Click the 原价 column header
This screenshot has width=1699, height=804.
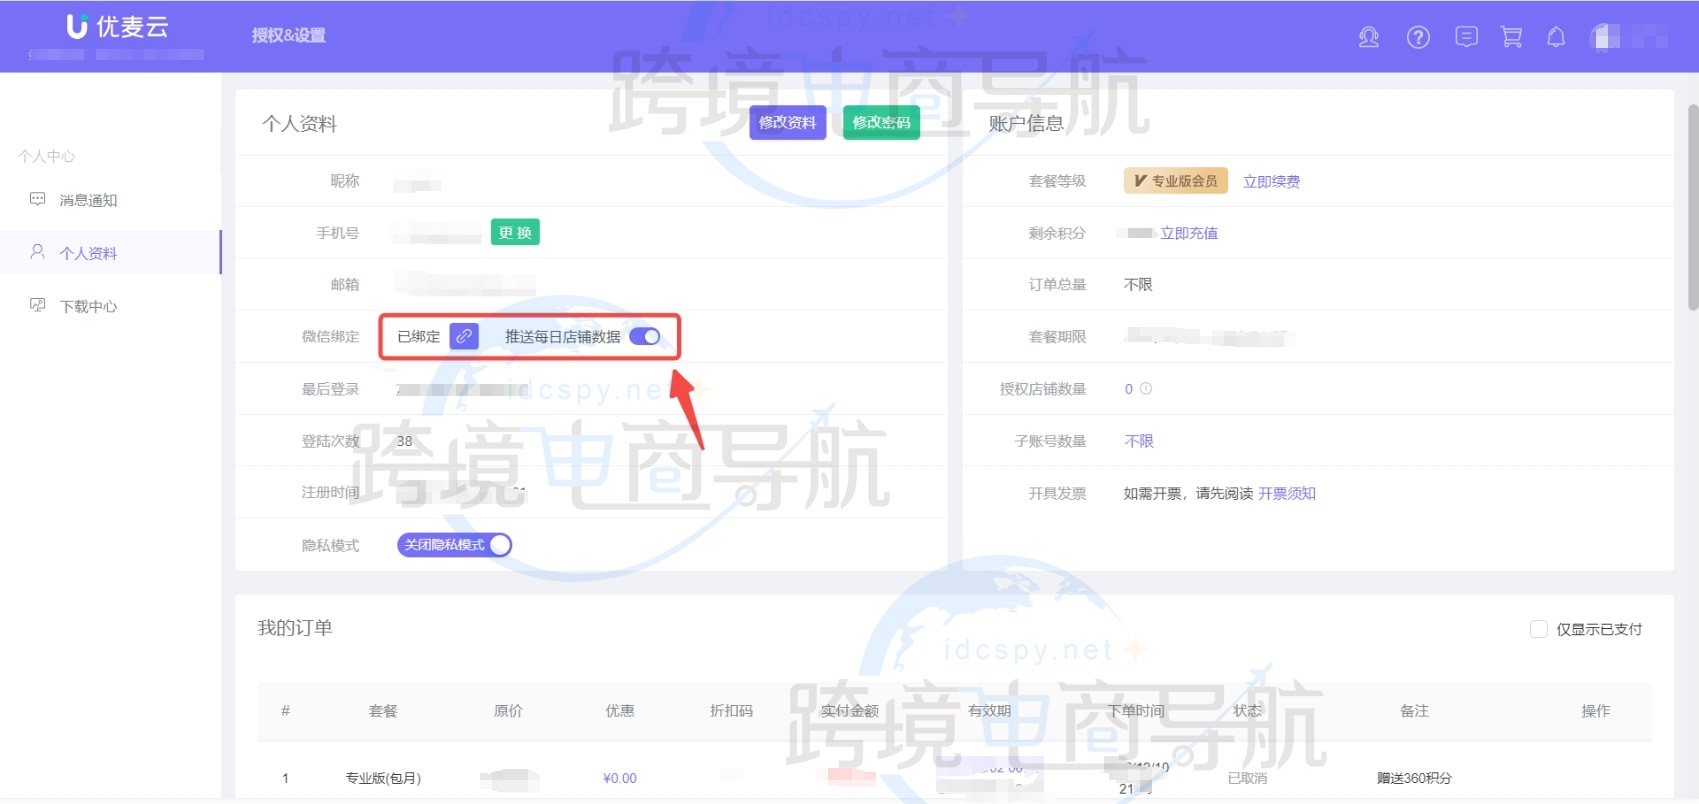pyautogui.click(x=508, y=711)
